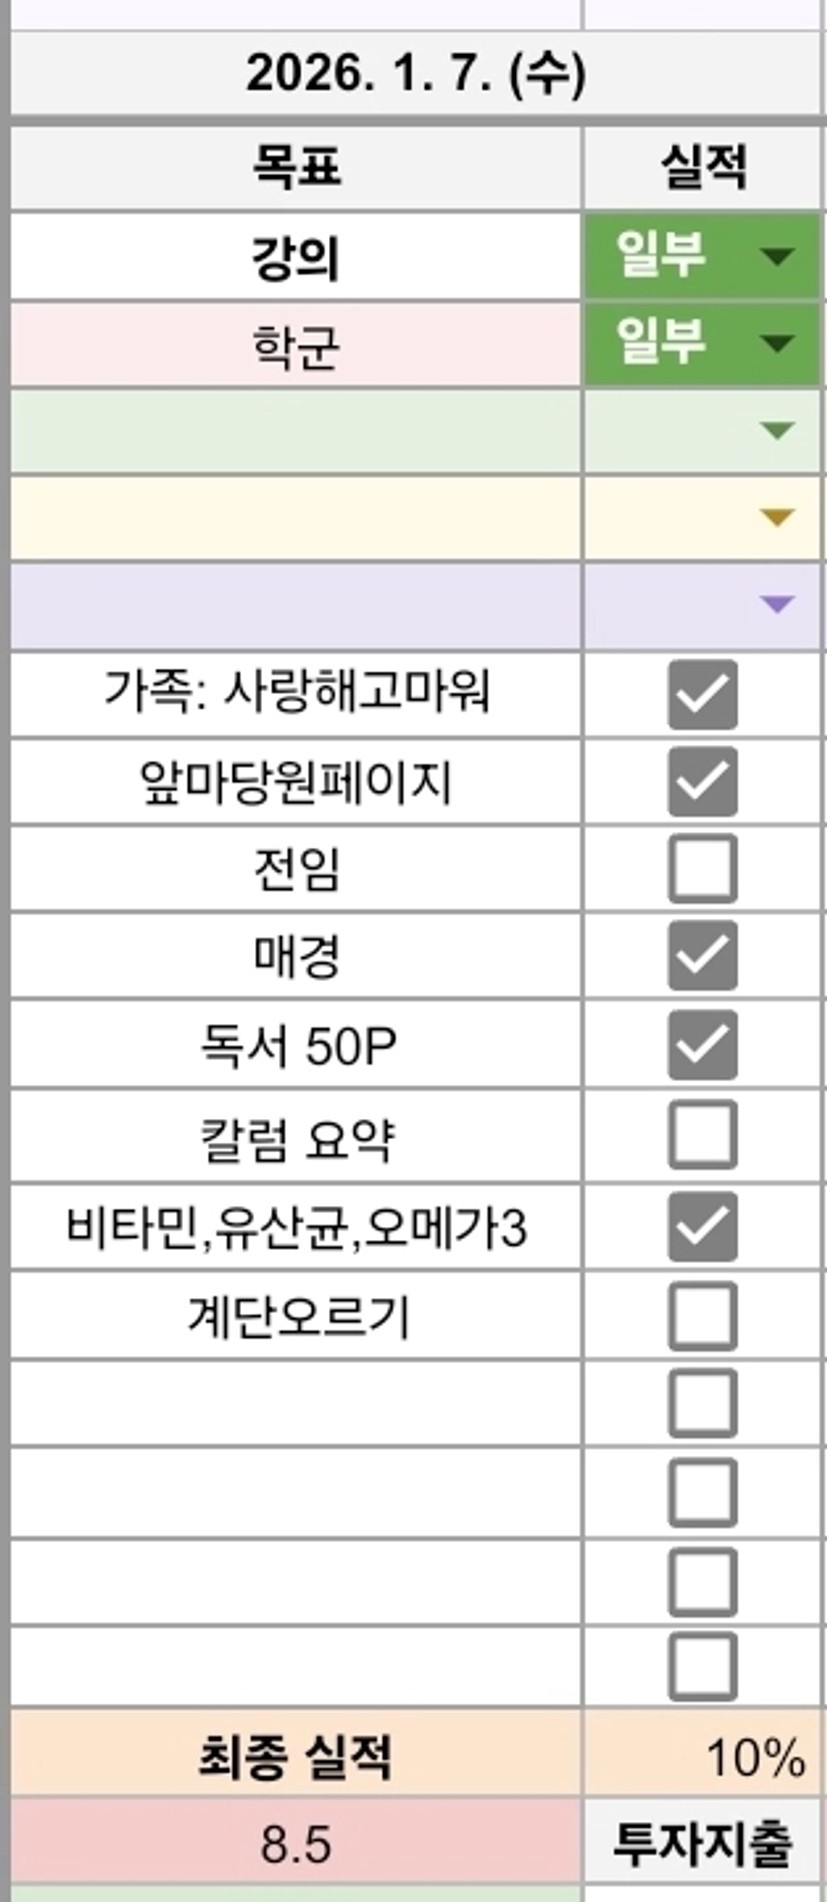Expand the purple row dropdown arrow
This screenshot has width=827, height=1902.
click(776, 604)
